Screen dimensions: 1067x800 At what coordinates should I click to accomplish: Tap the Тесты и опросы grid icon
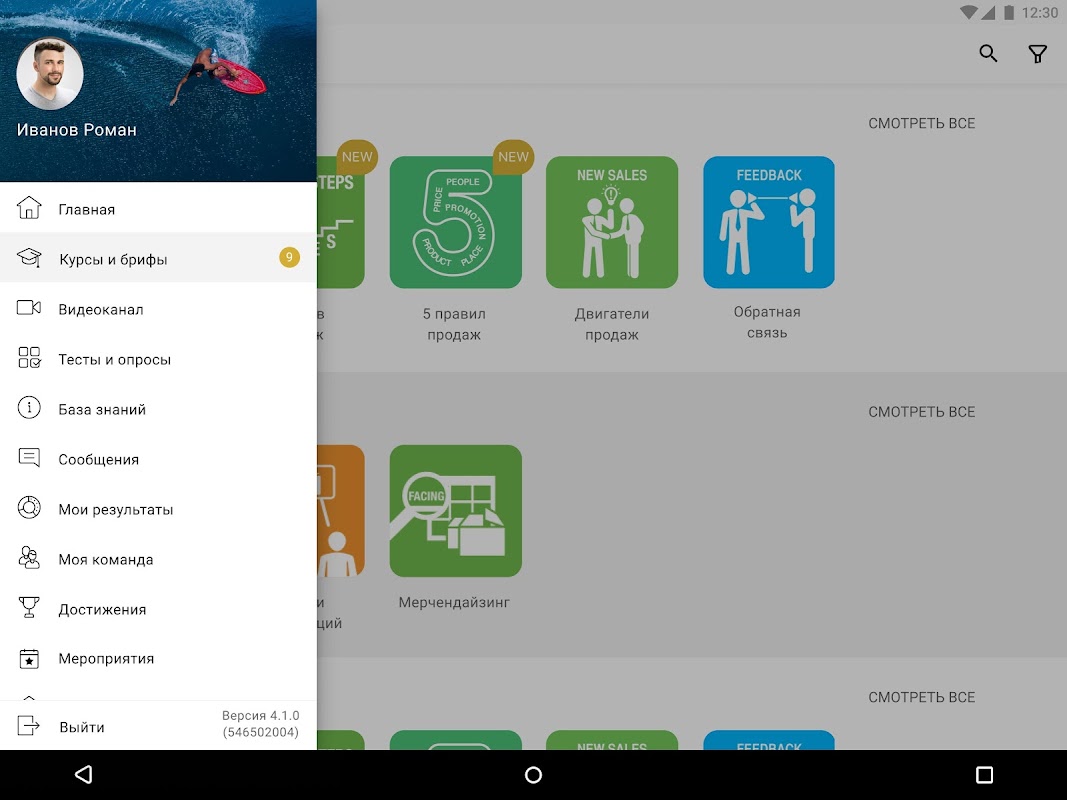point(29,358)
